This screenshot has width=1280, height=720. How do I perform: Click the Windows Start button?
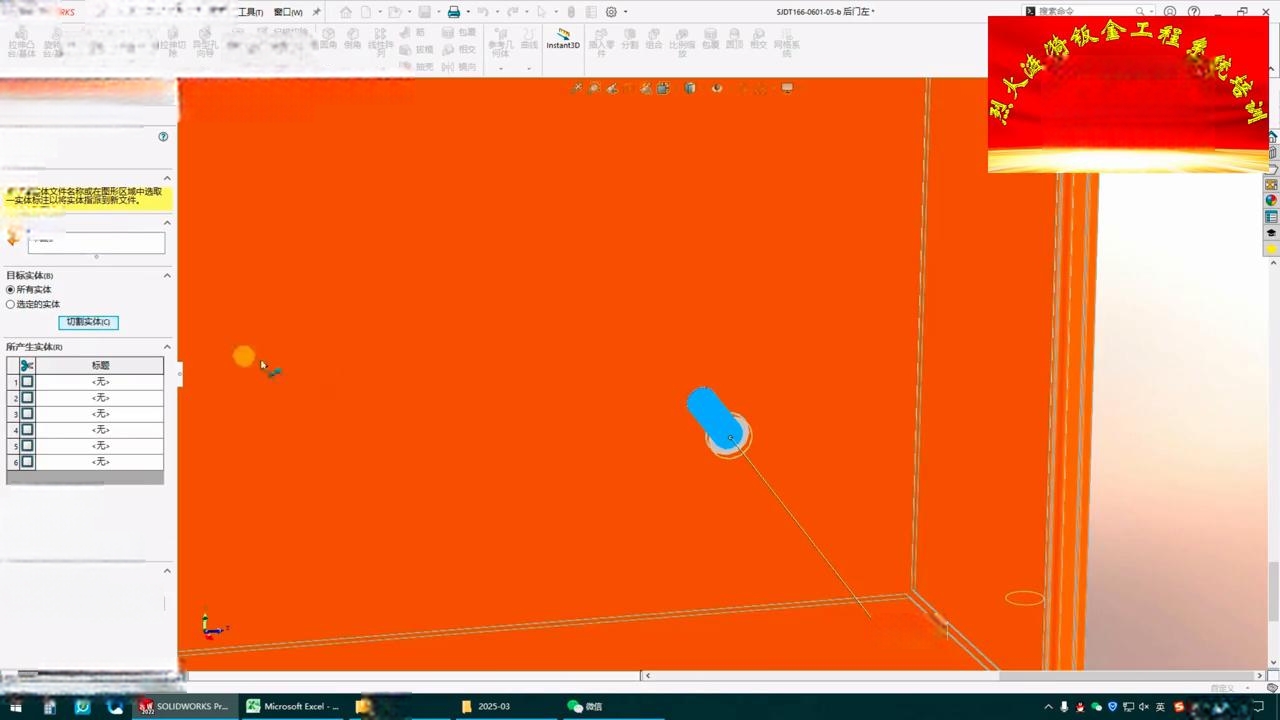tap(16, 707)
